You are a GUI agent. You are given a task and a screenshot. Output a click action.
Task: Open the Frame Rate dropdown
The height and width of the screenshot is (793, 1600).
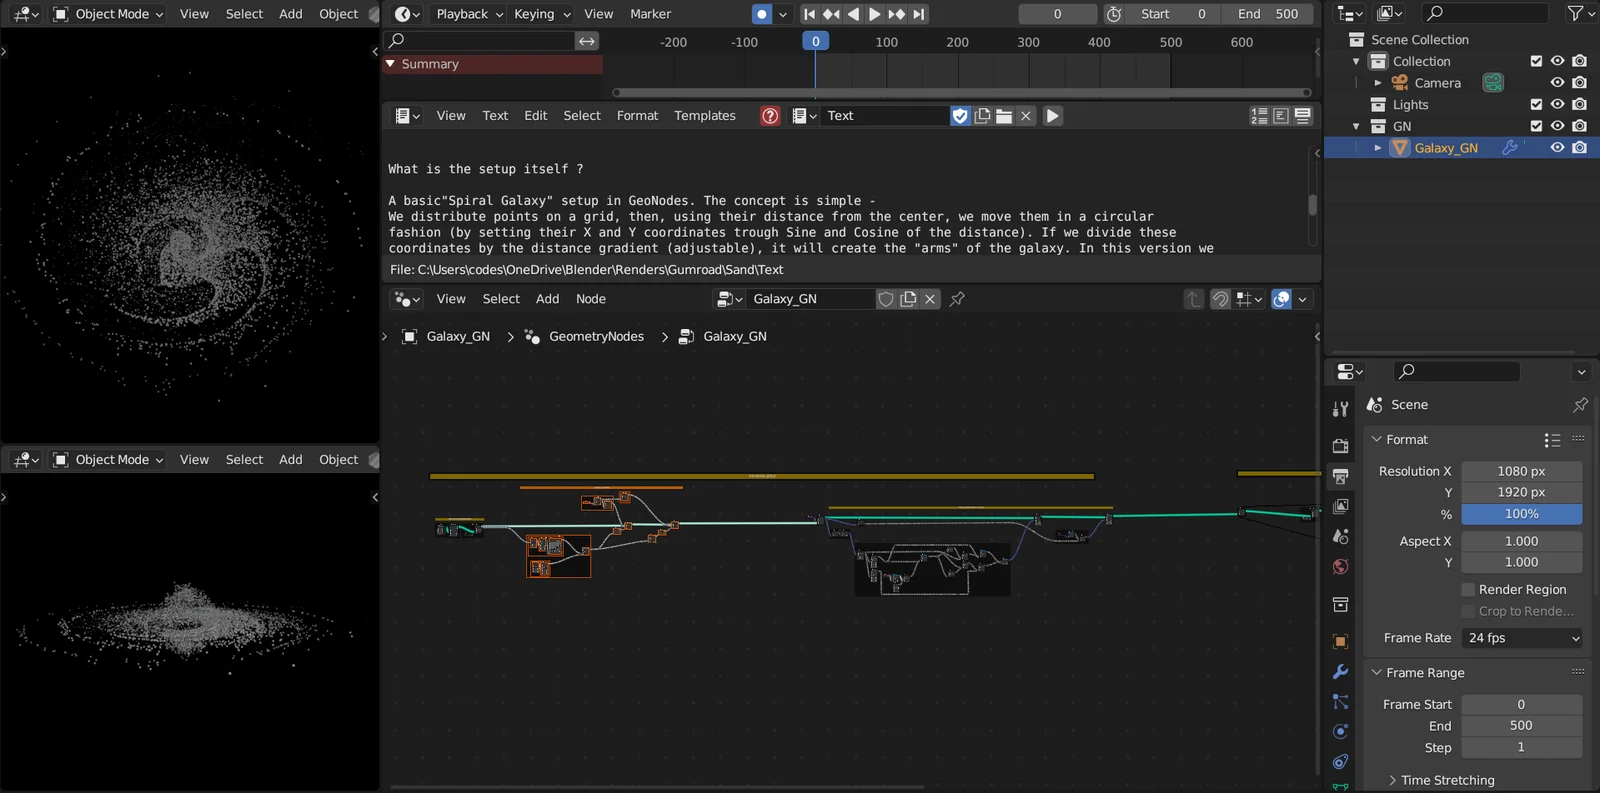[x=1522, y=638]
